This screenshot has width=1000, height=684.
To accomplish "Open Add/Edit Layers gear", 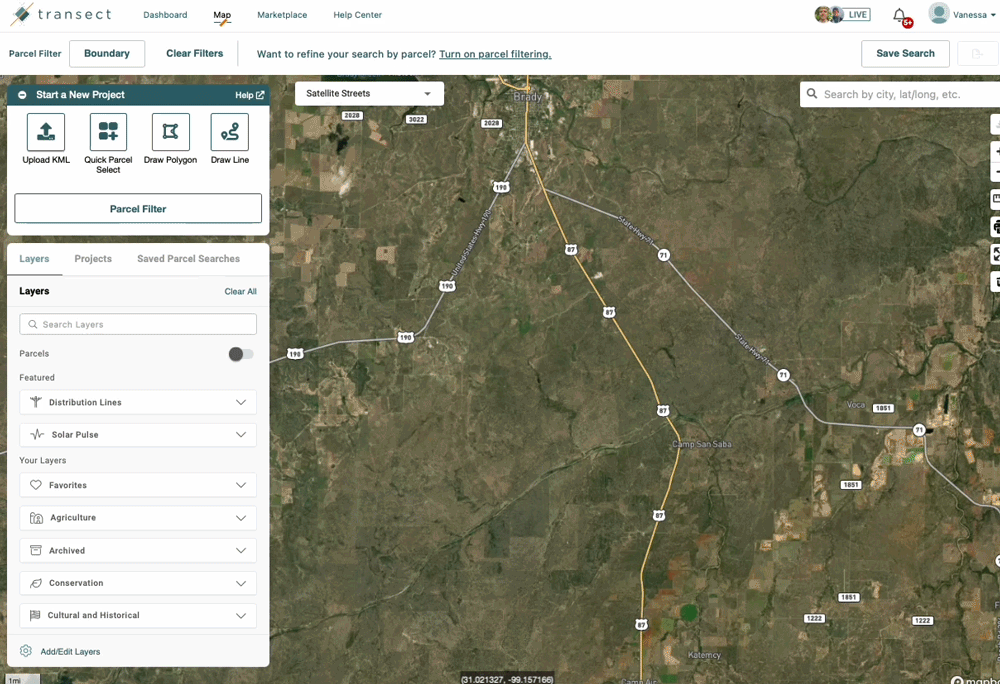I will click(26, 651).
